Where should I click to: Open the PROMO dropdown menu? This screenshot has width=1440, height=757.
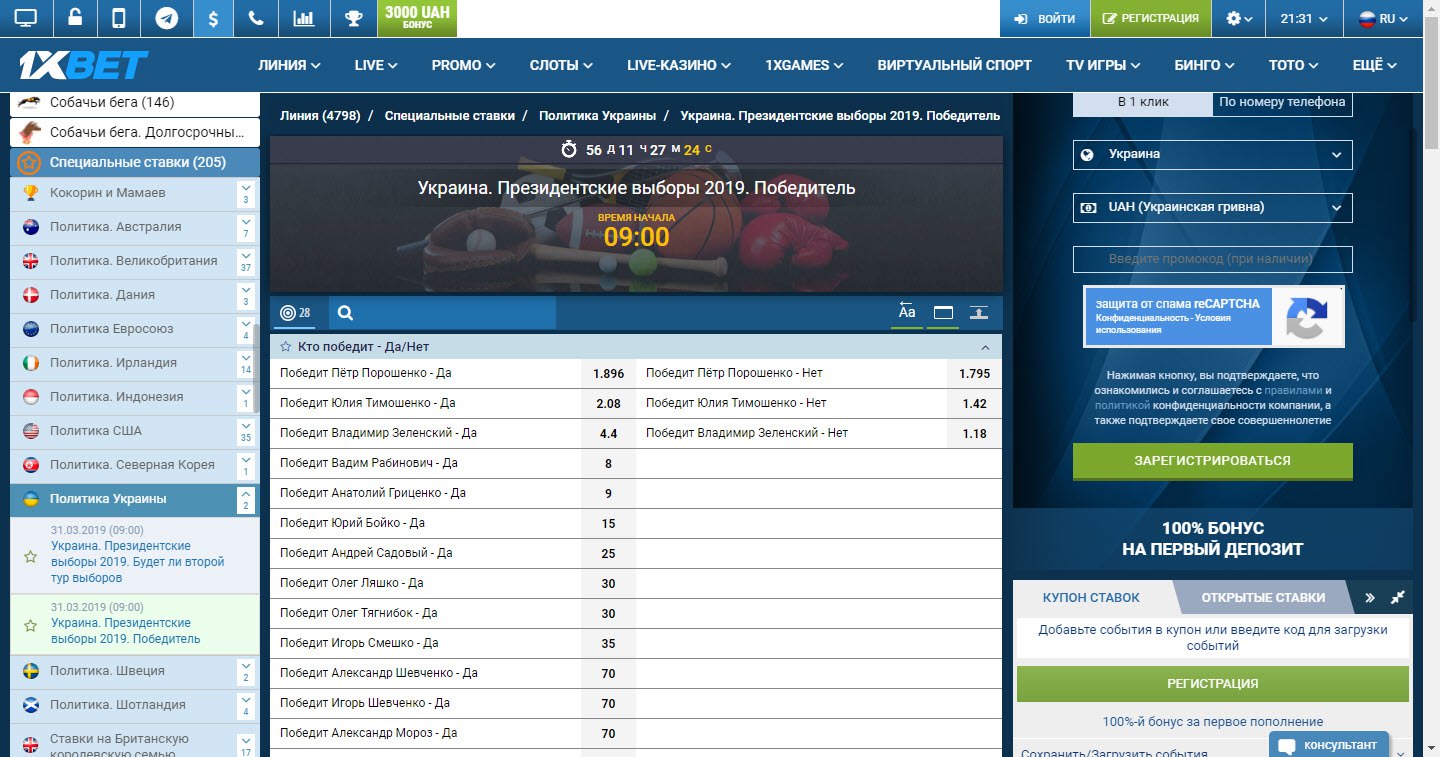(464, 65)
